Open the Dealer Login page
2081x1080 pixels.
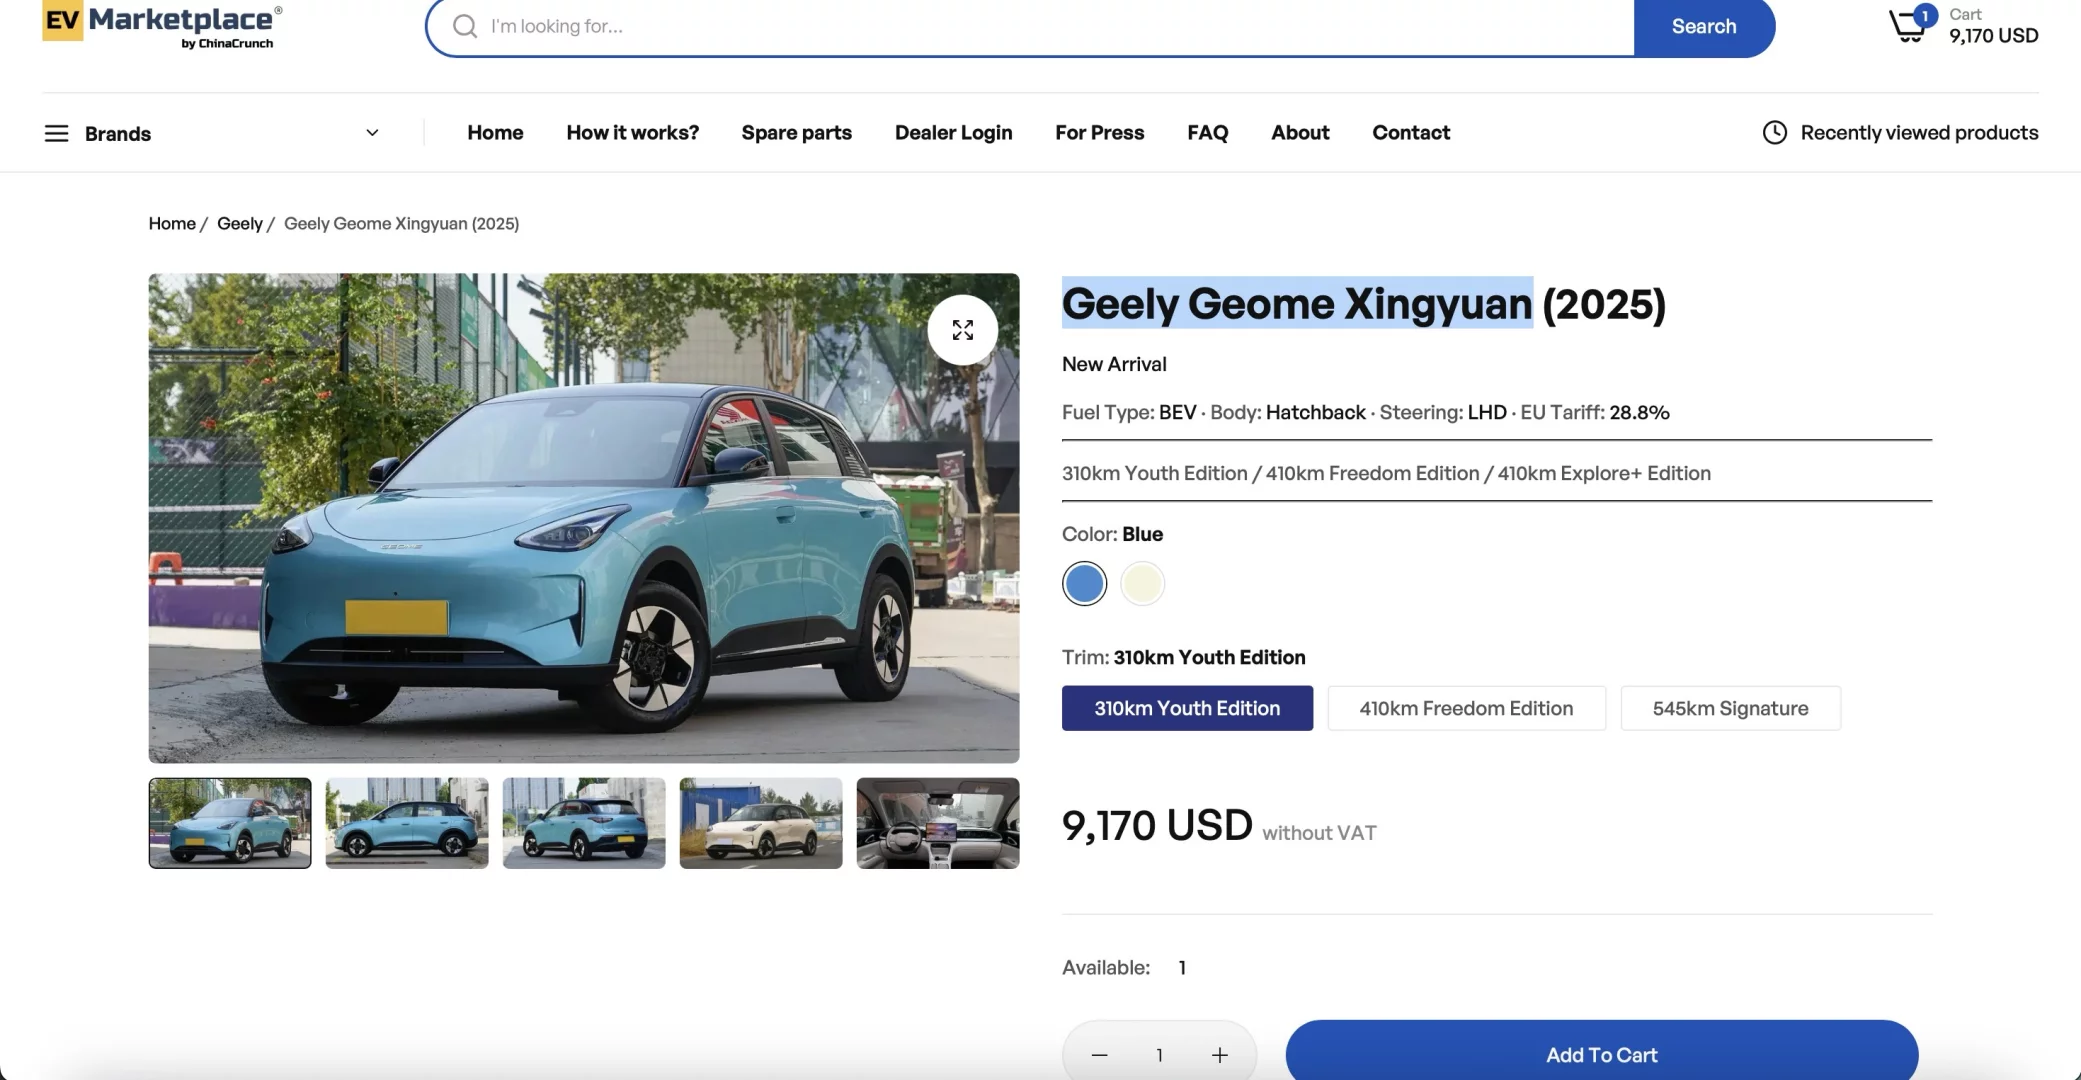(953, 132)
